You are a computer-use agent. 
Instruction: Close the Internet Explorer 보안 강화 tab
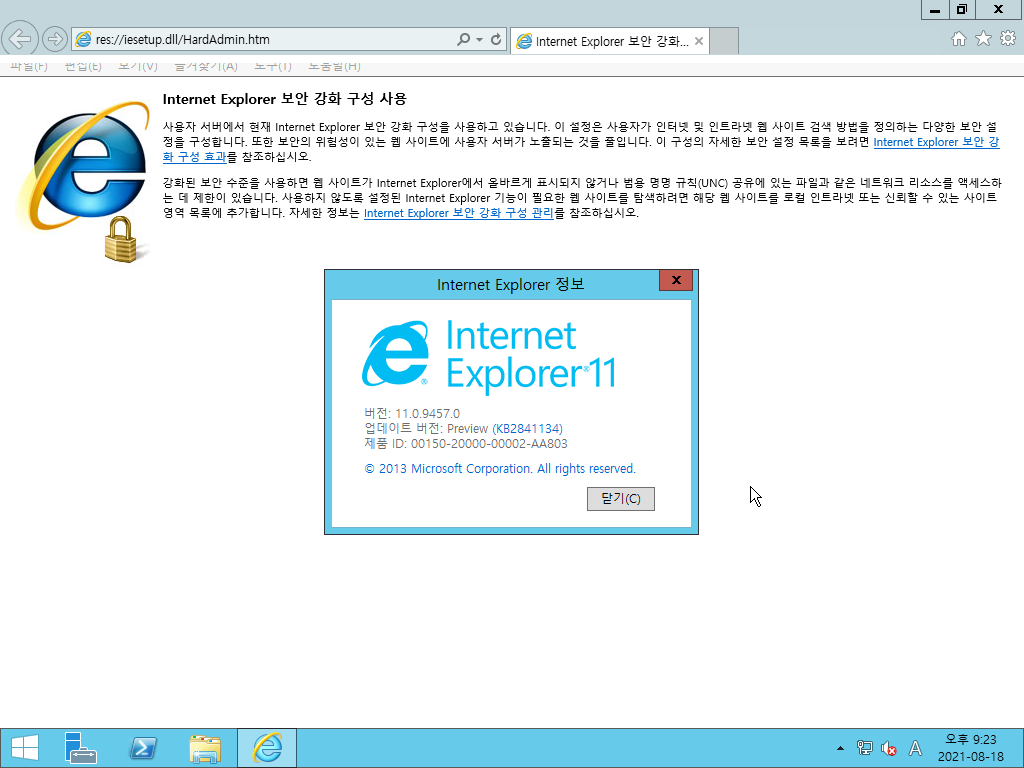(x=699, y=41)
